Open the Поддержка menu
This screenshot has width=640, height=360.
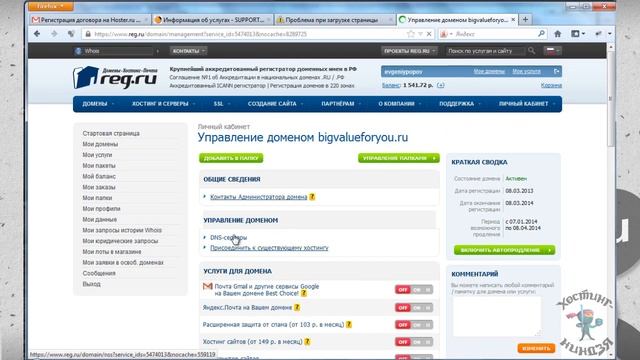tap(459, 104)
